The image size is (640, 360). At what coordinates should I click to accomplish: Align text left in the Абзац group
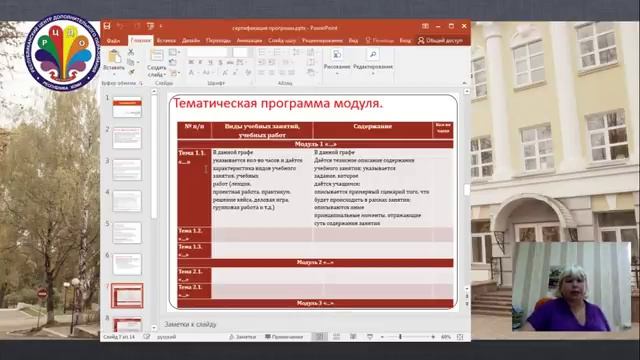pyautogui.click(x=262, y=73)
